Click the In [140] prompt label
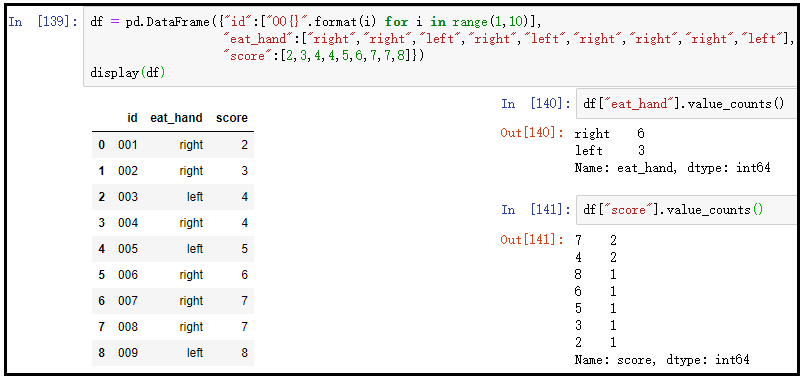 pyautogui.click(x=535, y=104)
